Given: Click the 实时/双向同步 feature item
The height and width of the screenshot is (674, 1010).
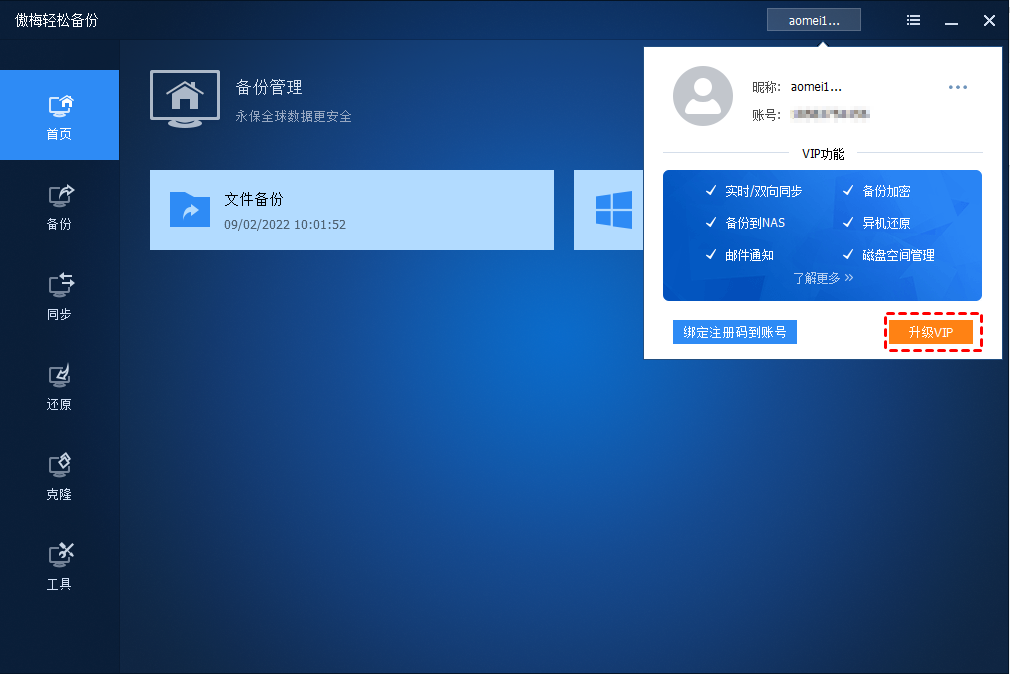Looking at the screenshot, I should click(x=754, y=191).
